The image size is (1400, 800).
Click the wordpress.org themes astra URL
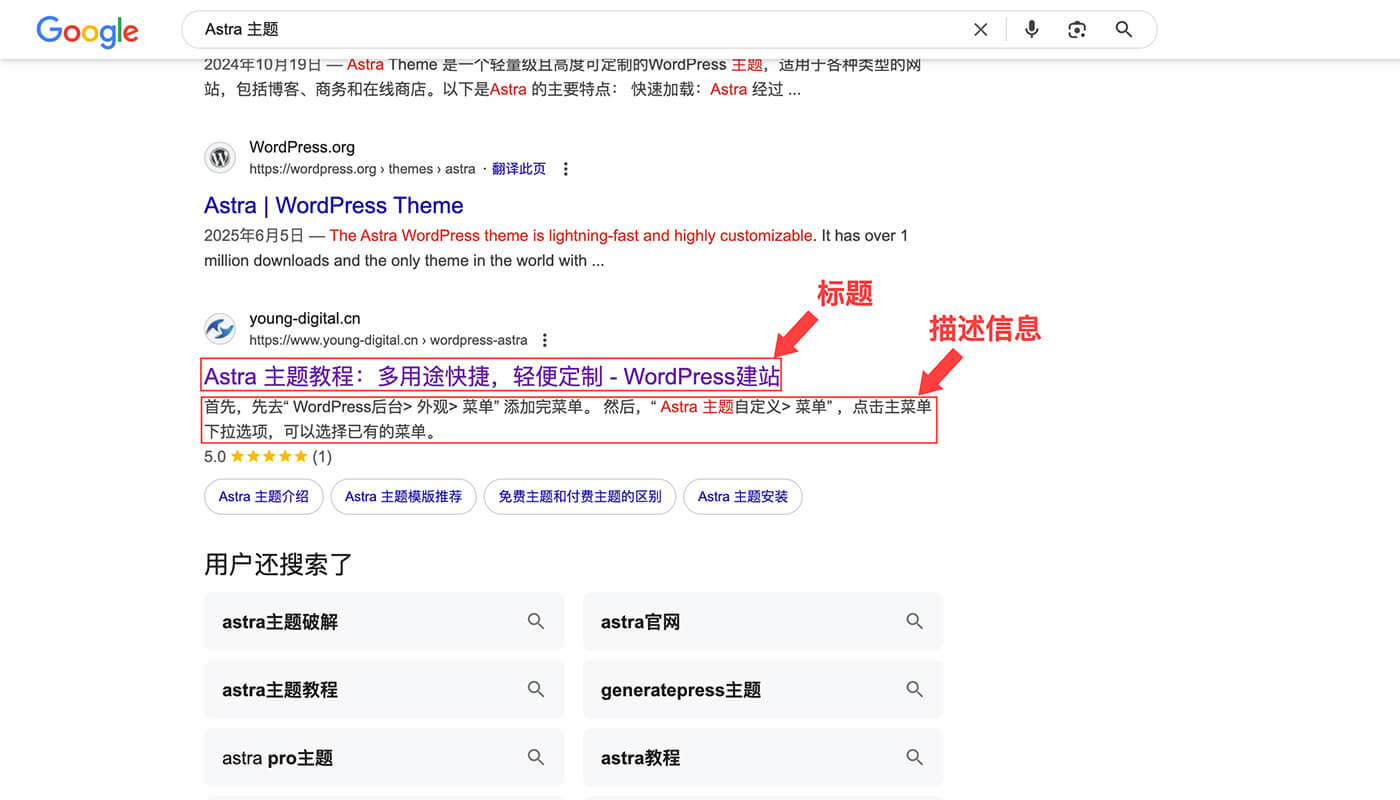coord(362,169)
